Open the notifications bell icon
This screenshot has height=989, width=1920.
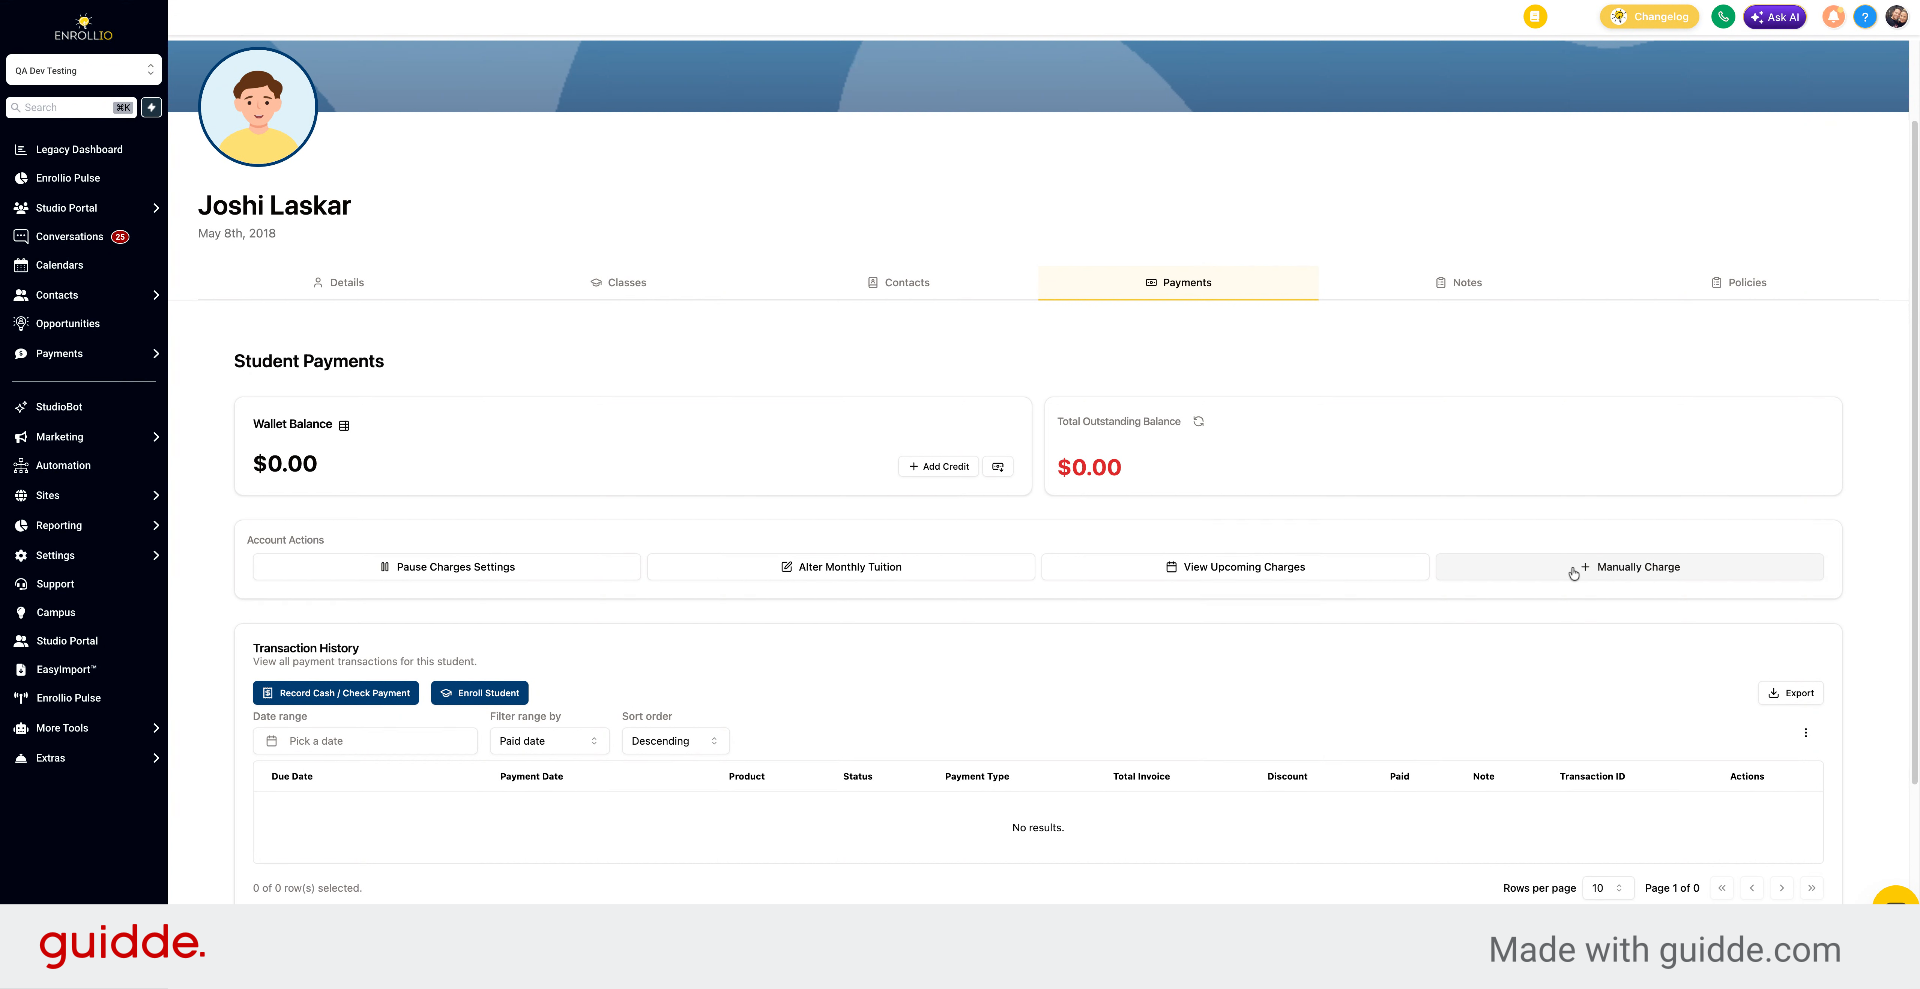pyautogui.click(x=1833, y=16)
